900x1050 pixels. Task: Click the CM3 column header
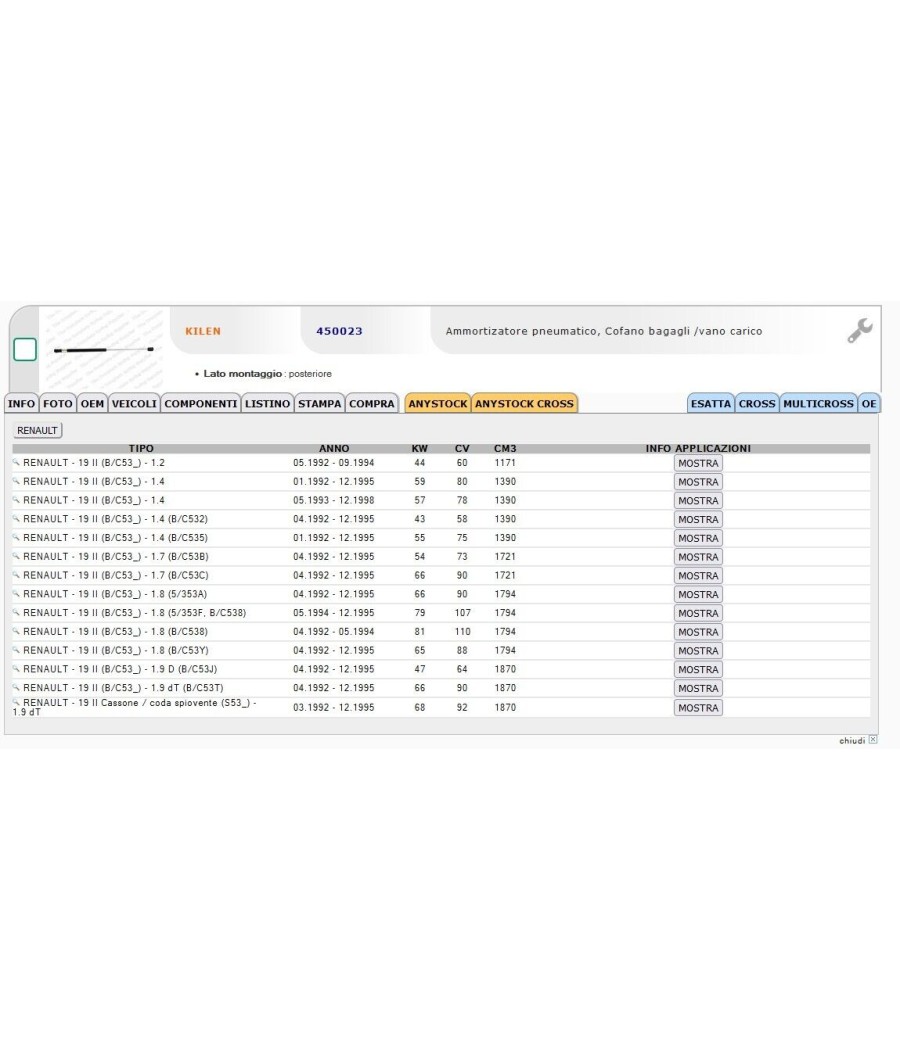click(x=505, y=448)
